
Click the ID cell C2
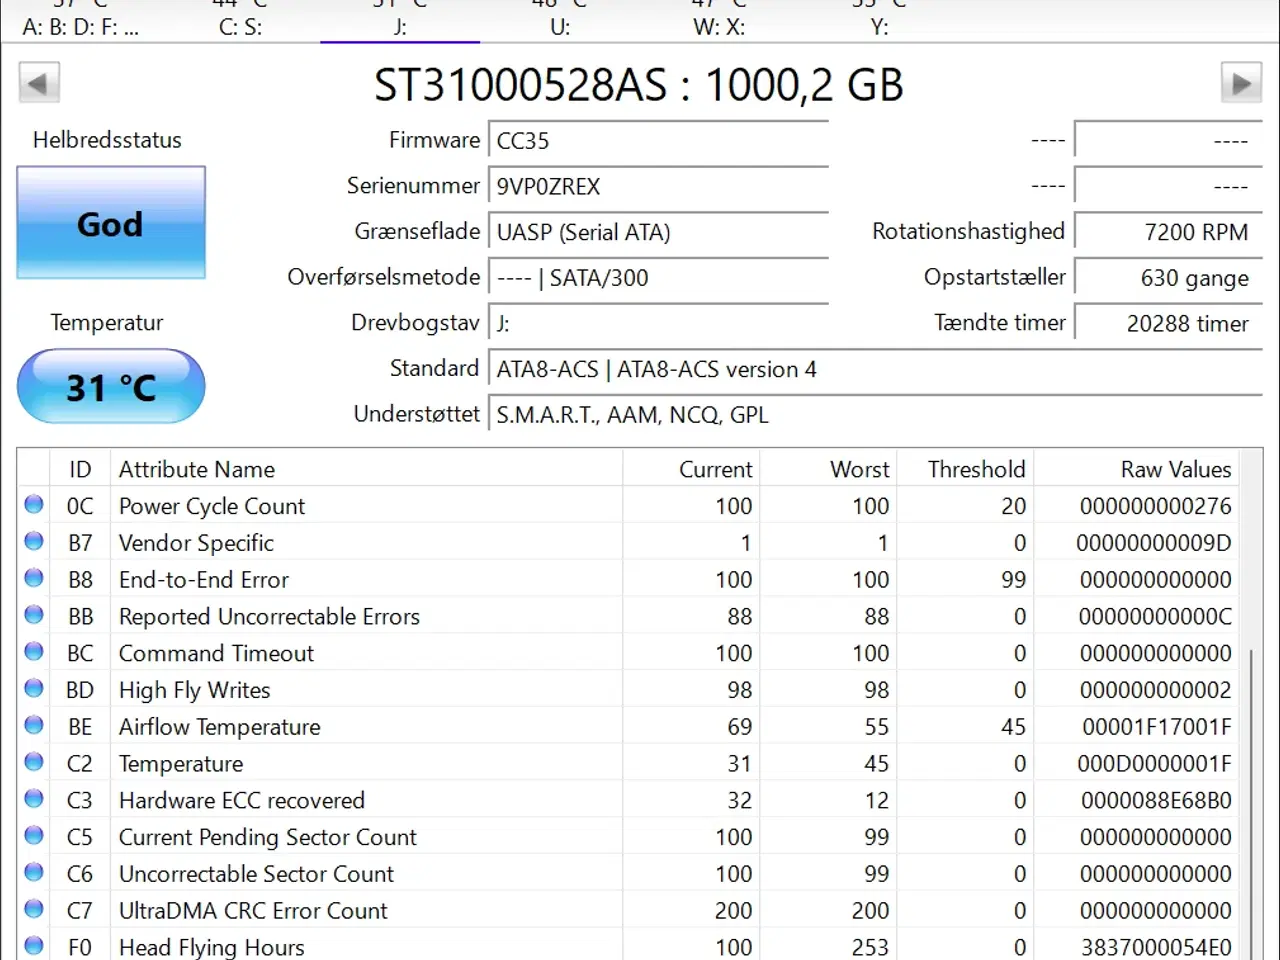tap(80, 764)
